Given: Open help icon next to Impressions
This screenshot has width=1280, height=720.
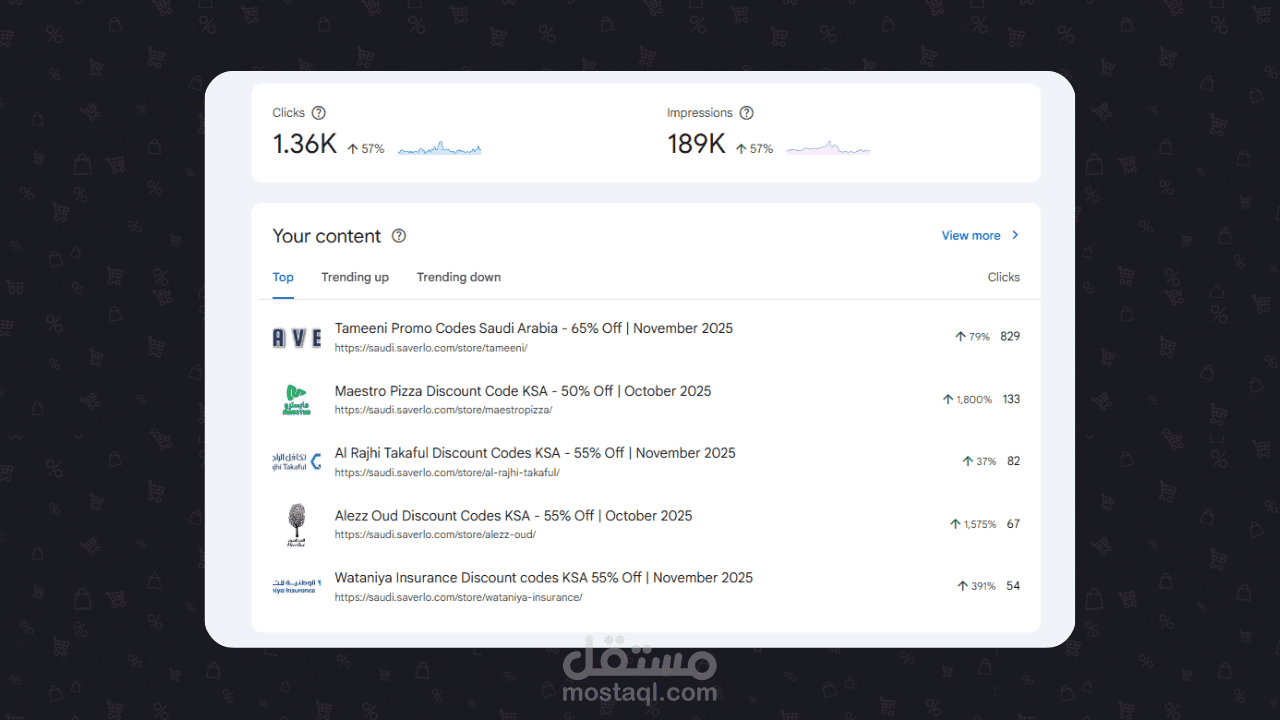Looking at the screenshot, I should [x=746, y=113].
